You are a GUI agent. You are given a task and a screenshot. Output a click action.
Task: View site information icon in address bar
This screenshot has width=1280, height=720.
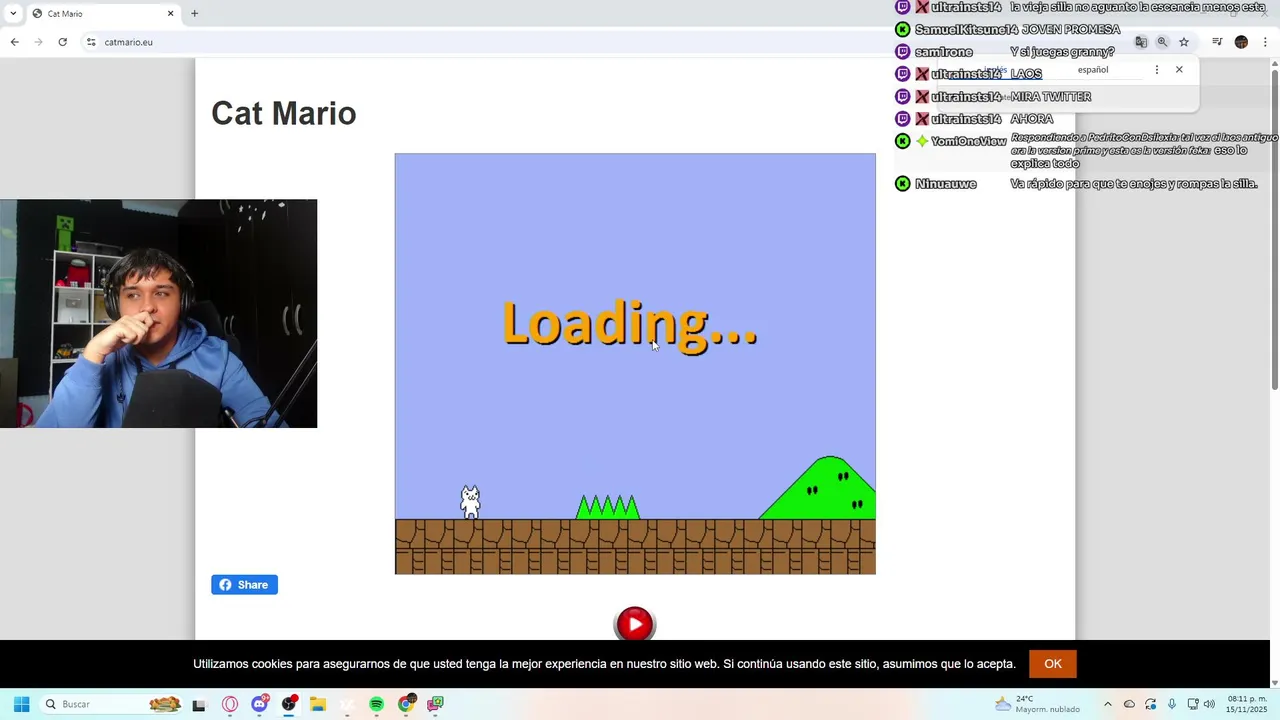pos(91,42)
